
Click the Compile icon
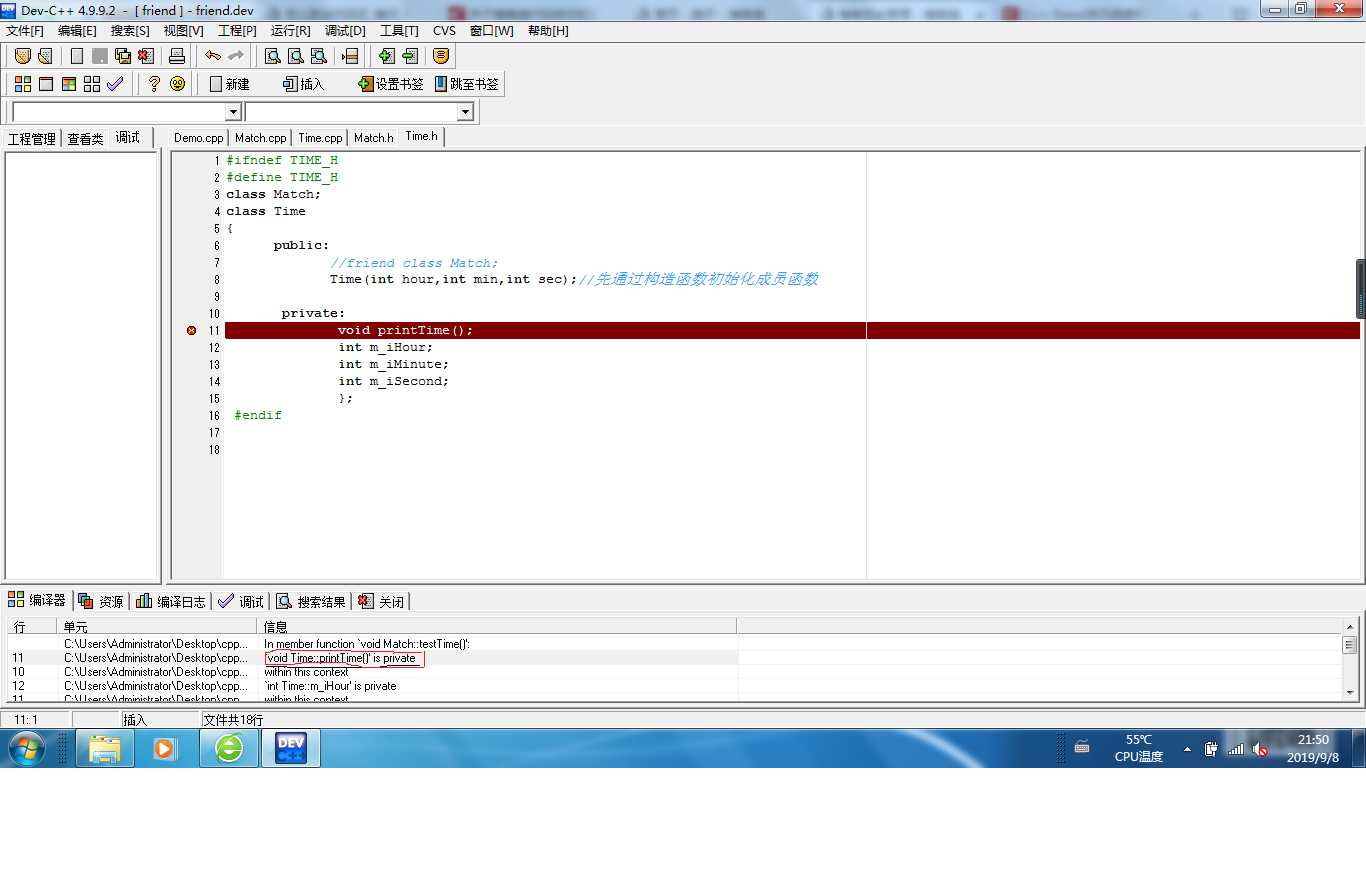pyautogui.click(x=22, y=84)
